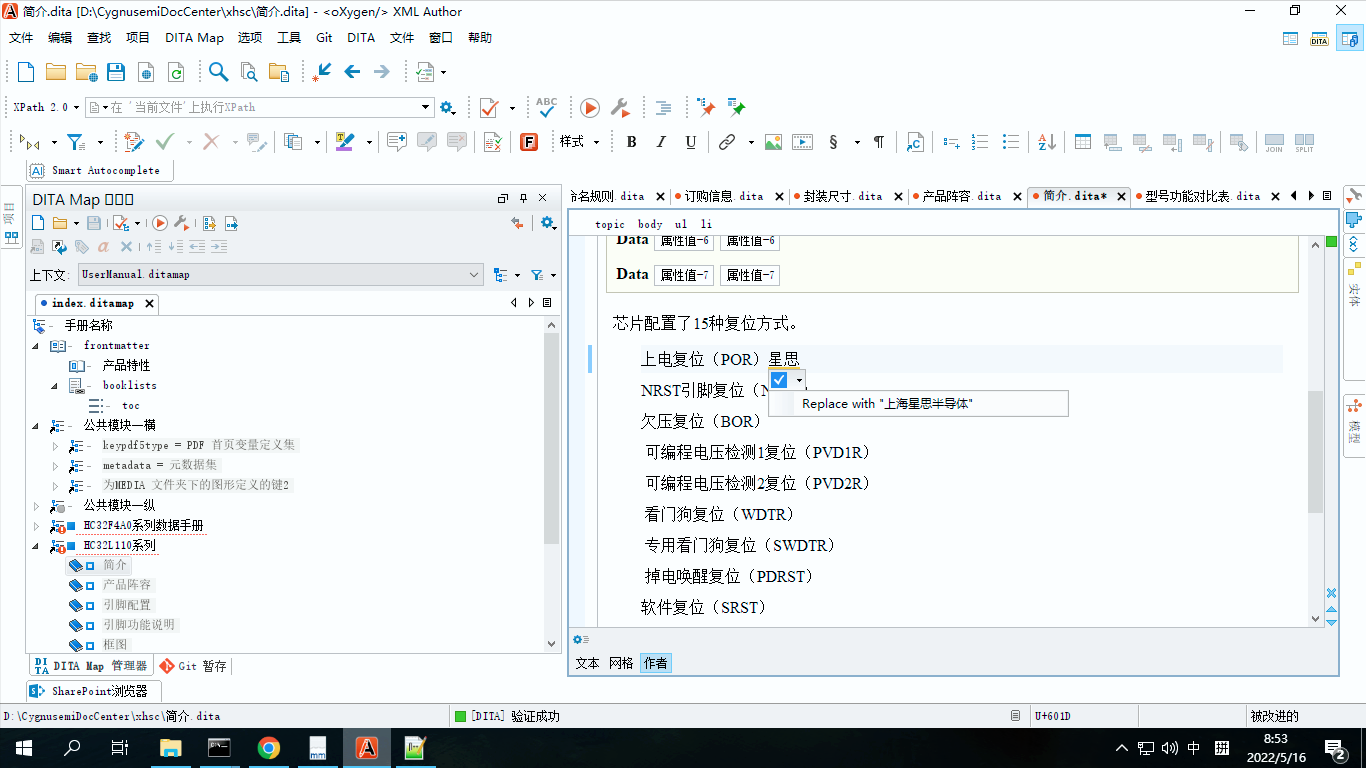The height and width of the screenshot is (768, 1366).
Task: Expand the HC32F4A0系列数据手册 tree node
Action: coord(37,526)
